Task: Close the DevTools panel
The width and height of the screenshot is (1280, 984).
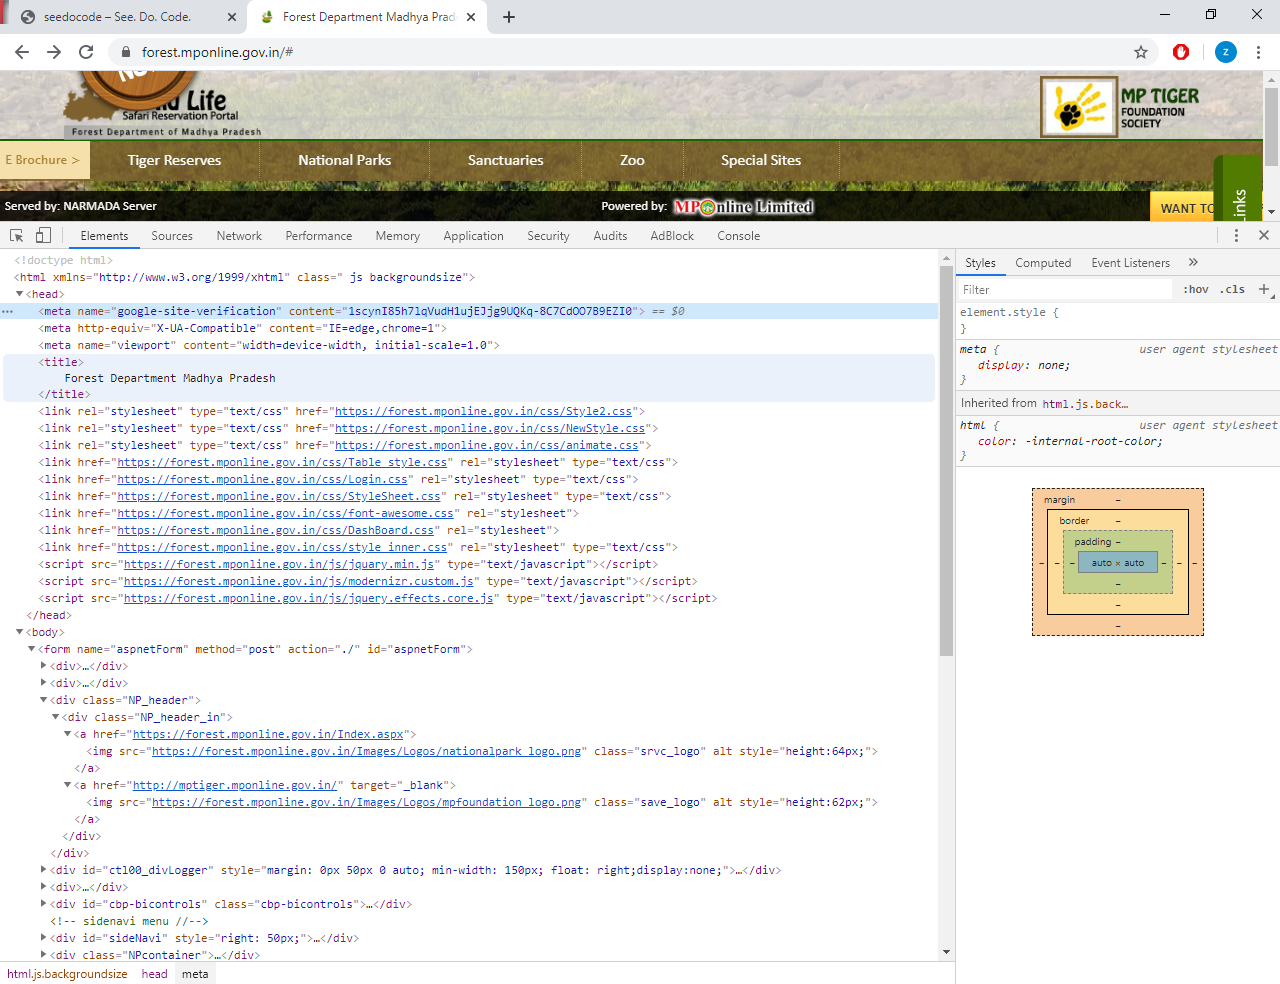Action: click(1264, 236)
